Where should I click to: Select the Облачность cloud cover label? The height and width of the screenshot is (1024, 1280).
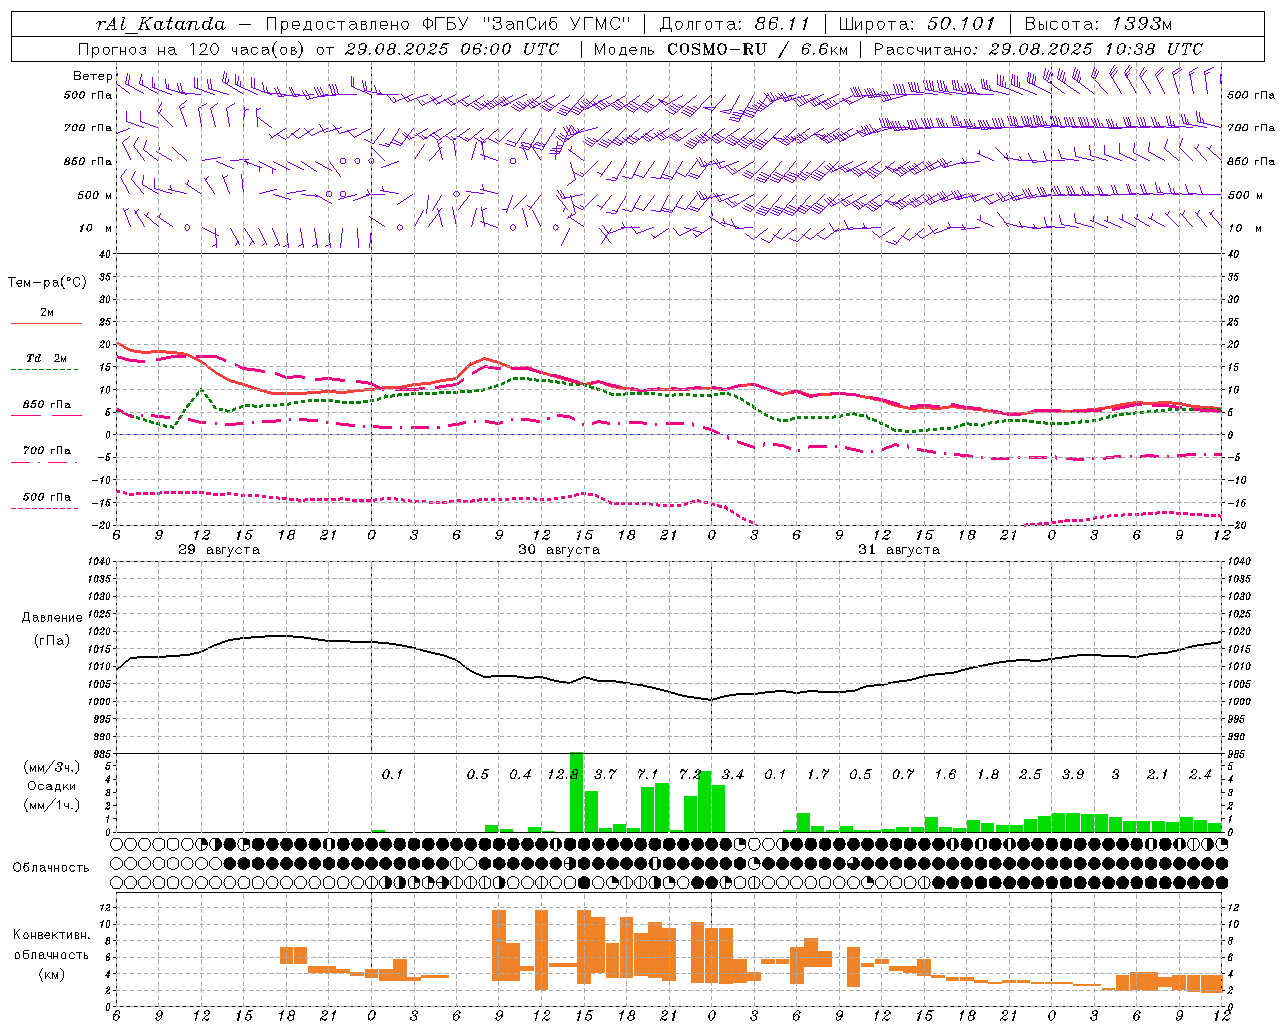[51, 868]
